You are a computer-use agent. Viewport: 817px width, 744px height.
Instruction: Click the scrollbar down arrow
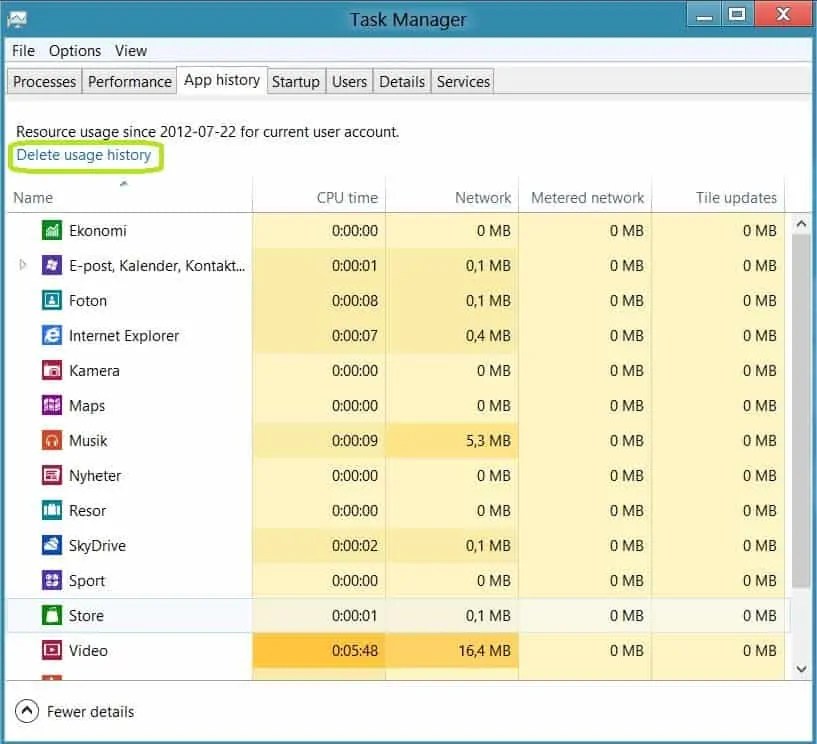(802, 668)
